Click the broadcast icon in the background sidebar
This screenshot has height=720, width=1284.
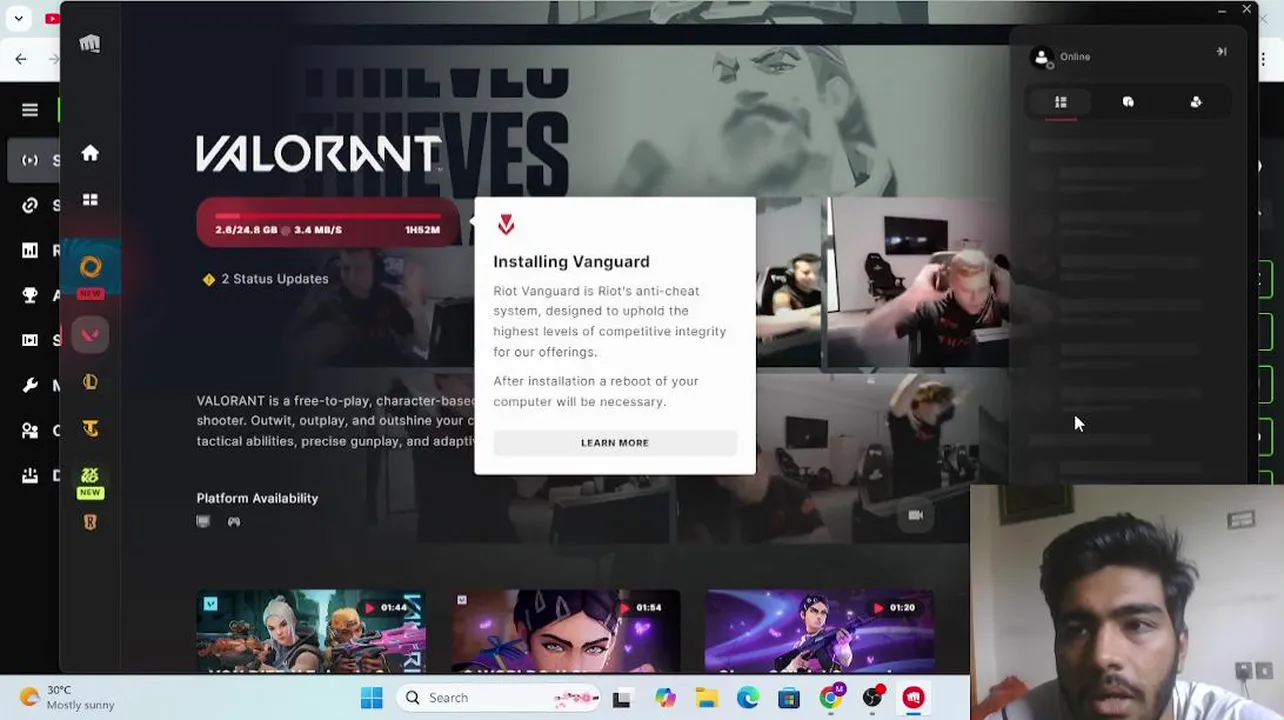30,160
